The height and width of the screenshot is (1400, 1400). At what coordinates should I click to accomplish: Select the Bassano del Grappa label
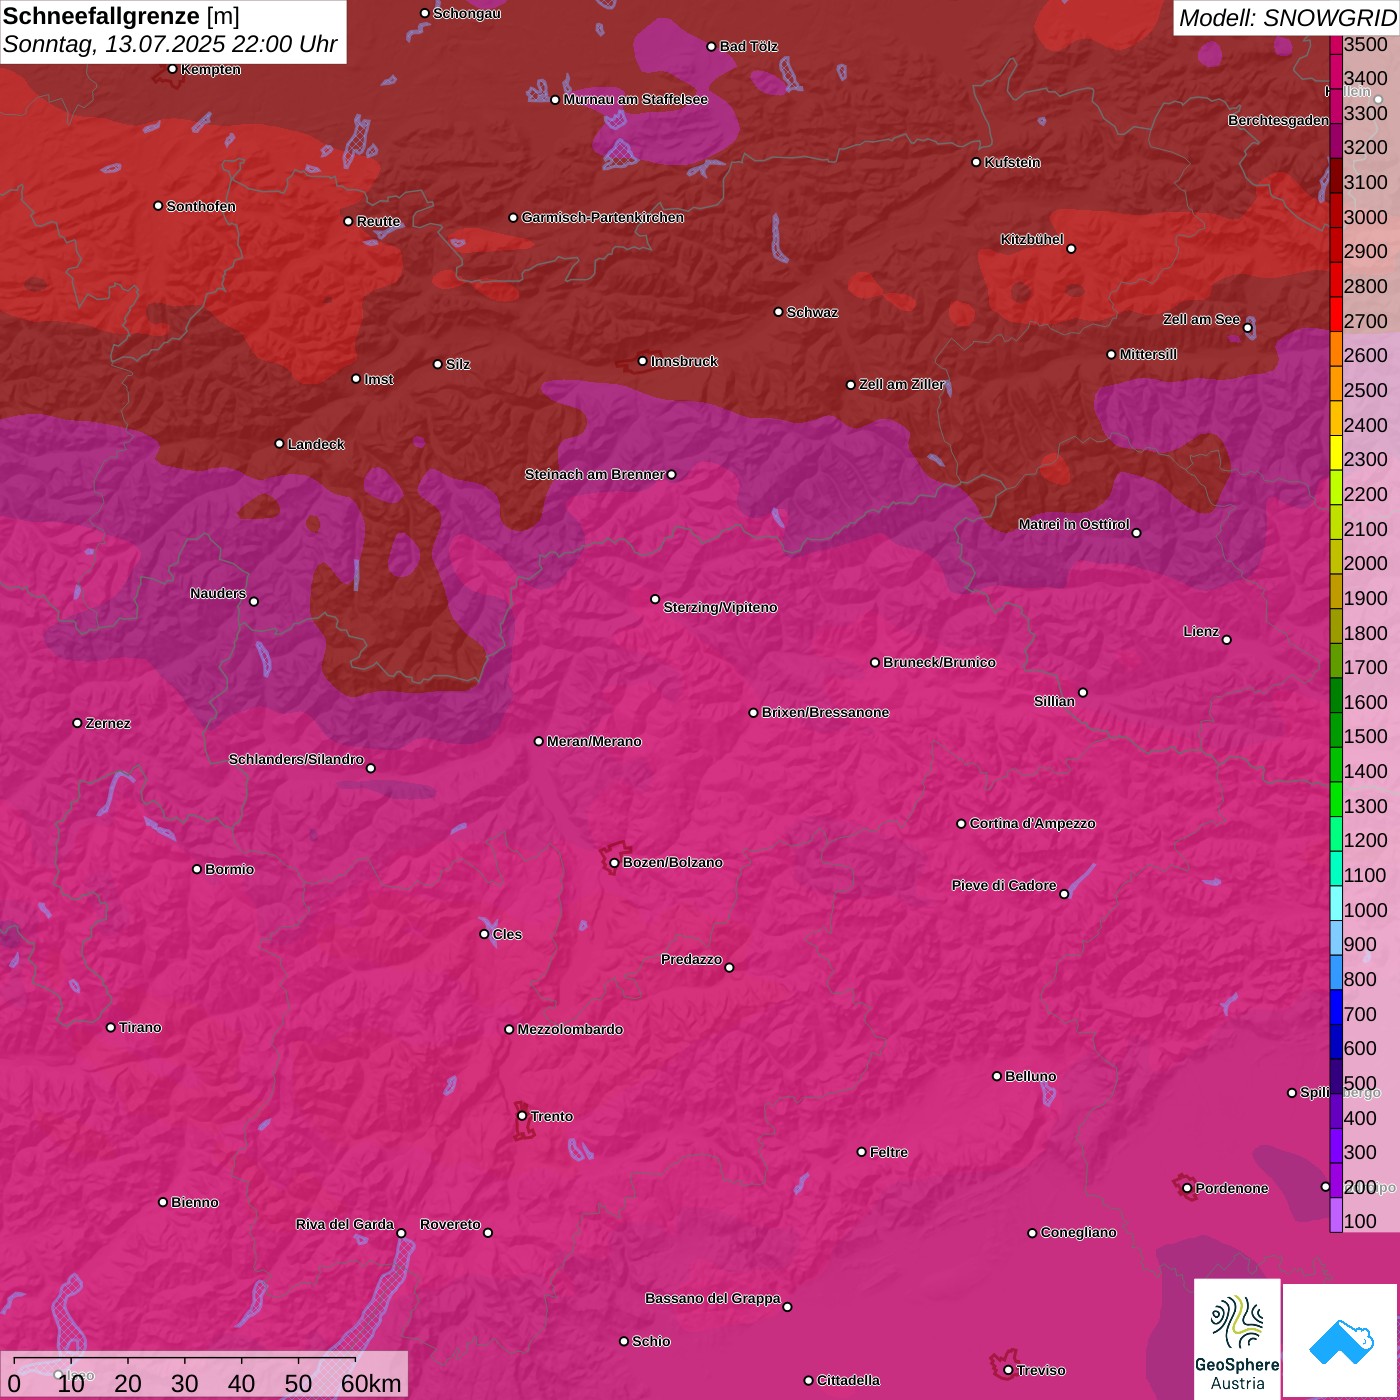[712, 1298]
